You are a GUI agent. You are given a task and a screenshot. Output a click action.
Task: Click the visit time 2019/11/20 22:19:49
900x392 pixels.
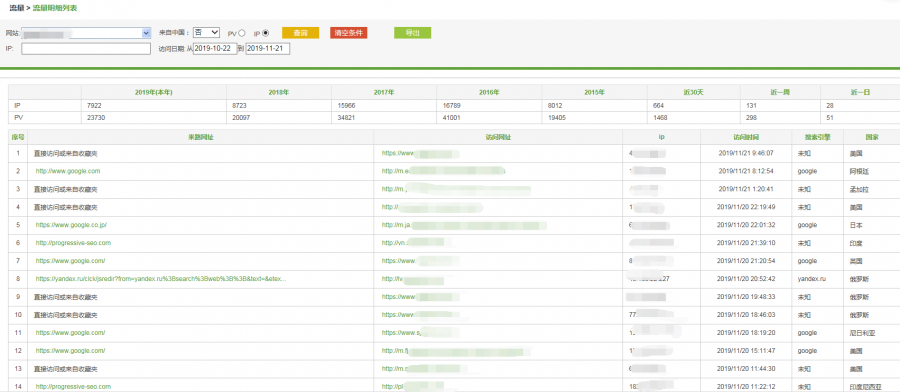(x=746, y=207)
